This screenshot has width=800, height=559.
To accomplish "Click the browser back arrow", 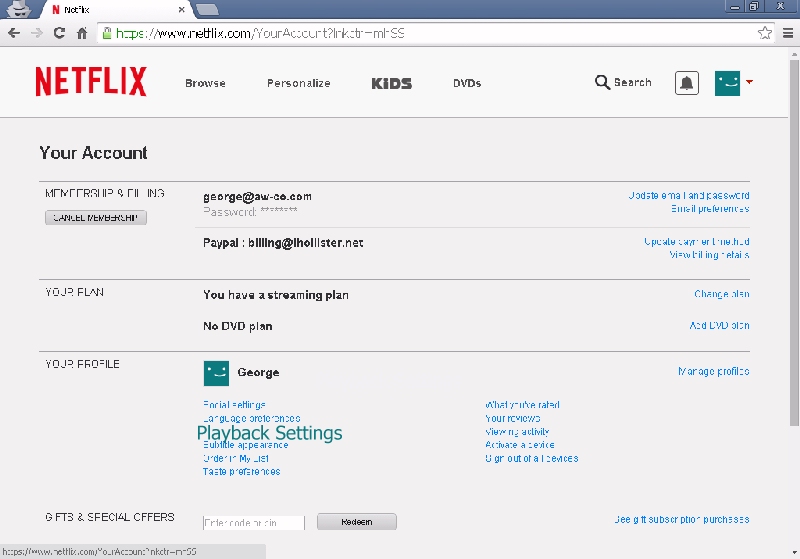I will pos(14,33).
